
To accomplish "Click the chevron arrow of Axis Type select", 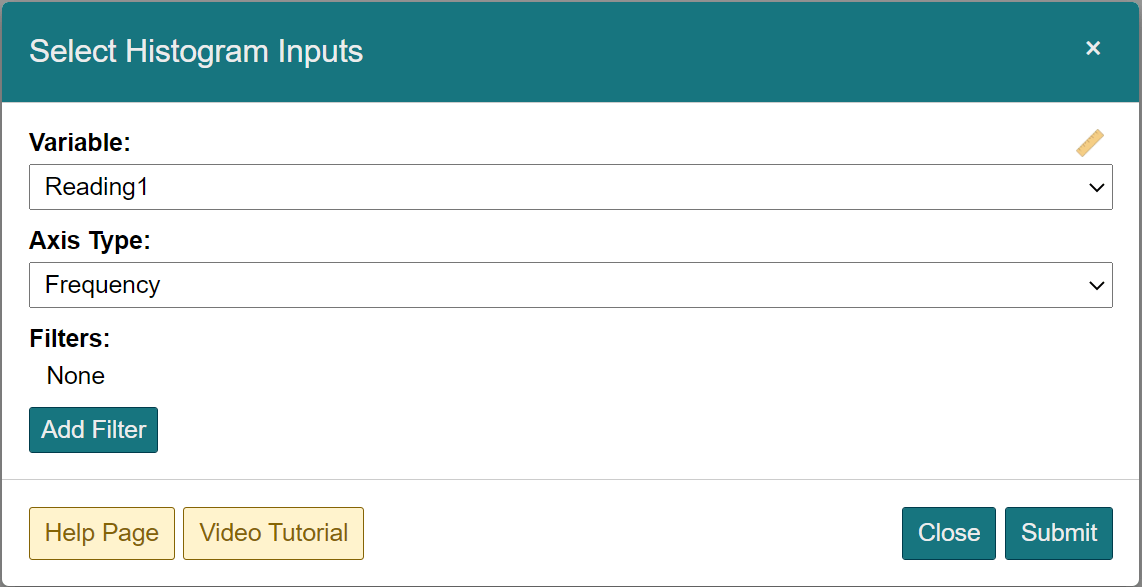I will 1096,286.
